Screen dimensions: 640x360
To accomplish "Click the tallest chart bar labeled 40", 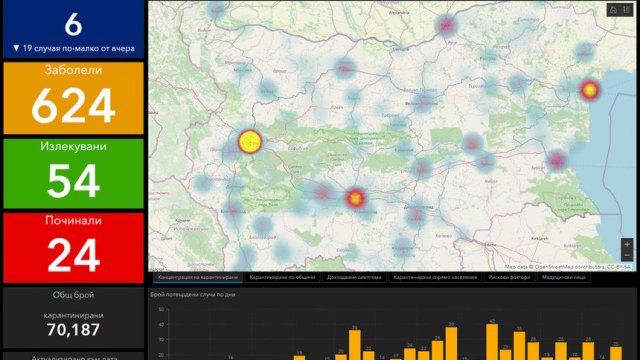I will point(492,342).
